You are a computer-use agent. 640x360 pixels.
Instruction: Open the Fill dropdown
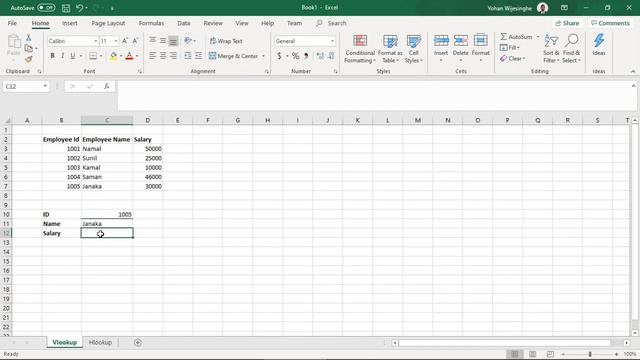[510, 48]
